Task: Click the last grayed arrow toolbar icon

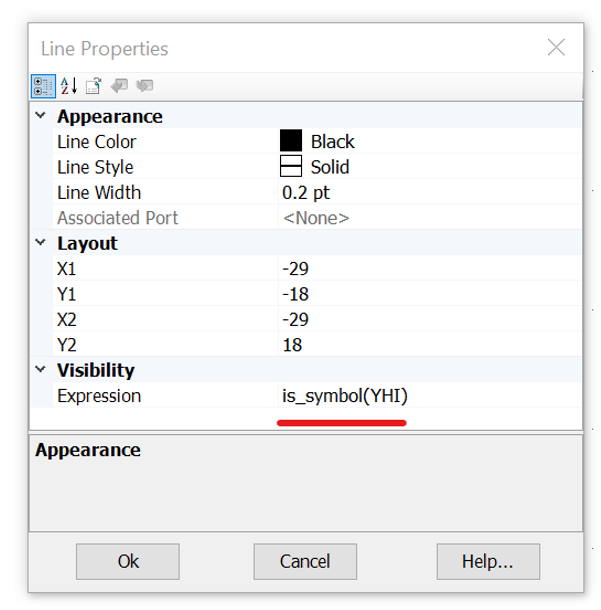Action: pyautogui.click(x=145, y=86)
